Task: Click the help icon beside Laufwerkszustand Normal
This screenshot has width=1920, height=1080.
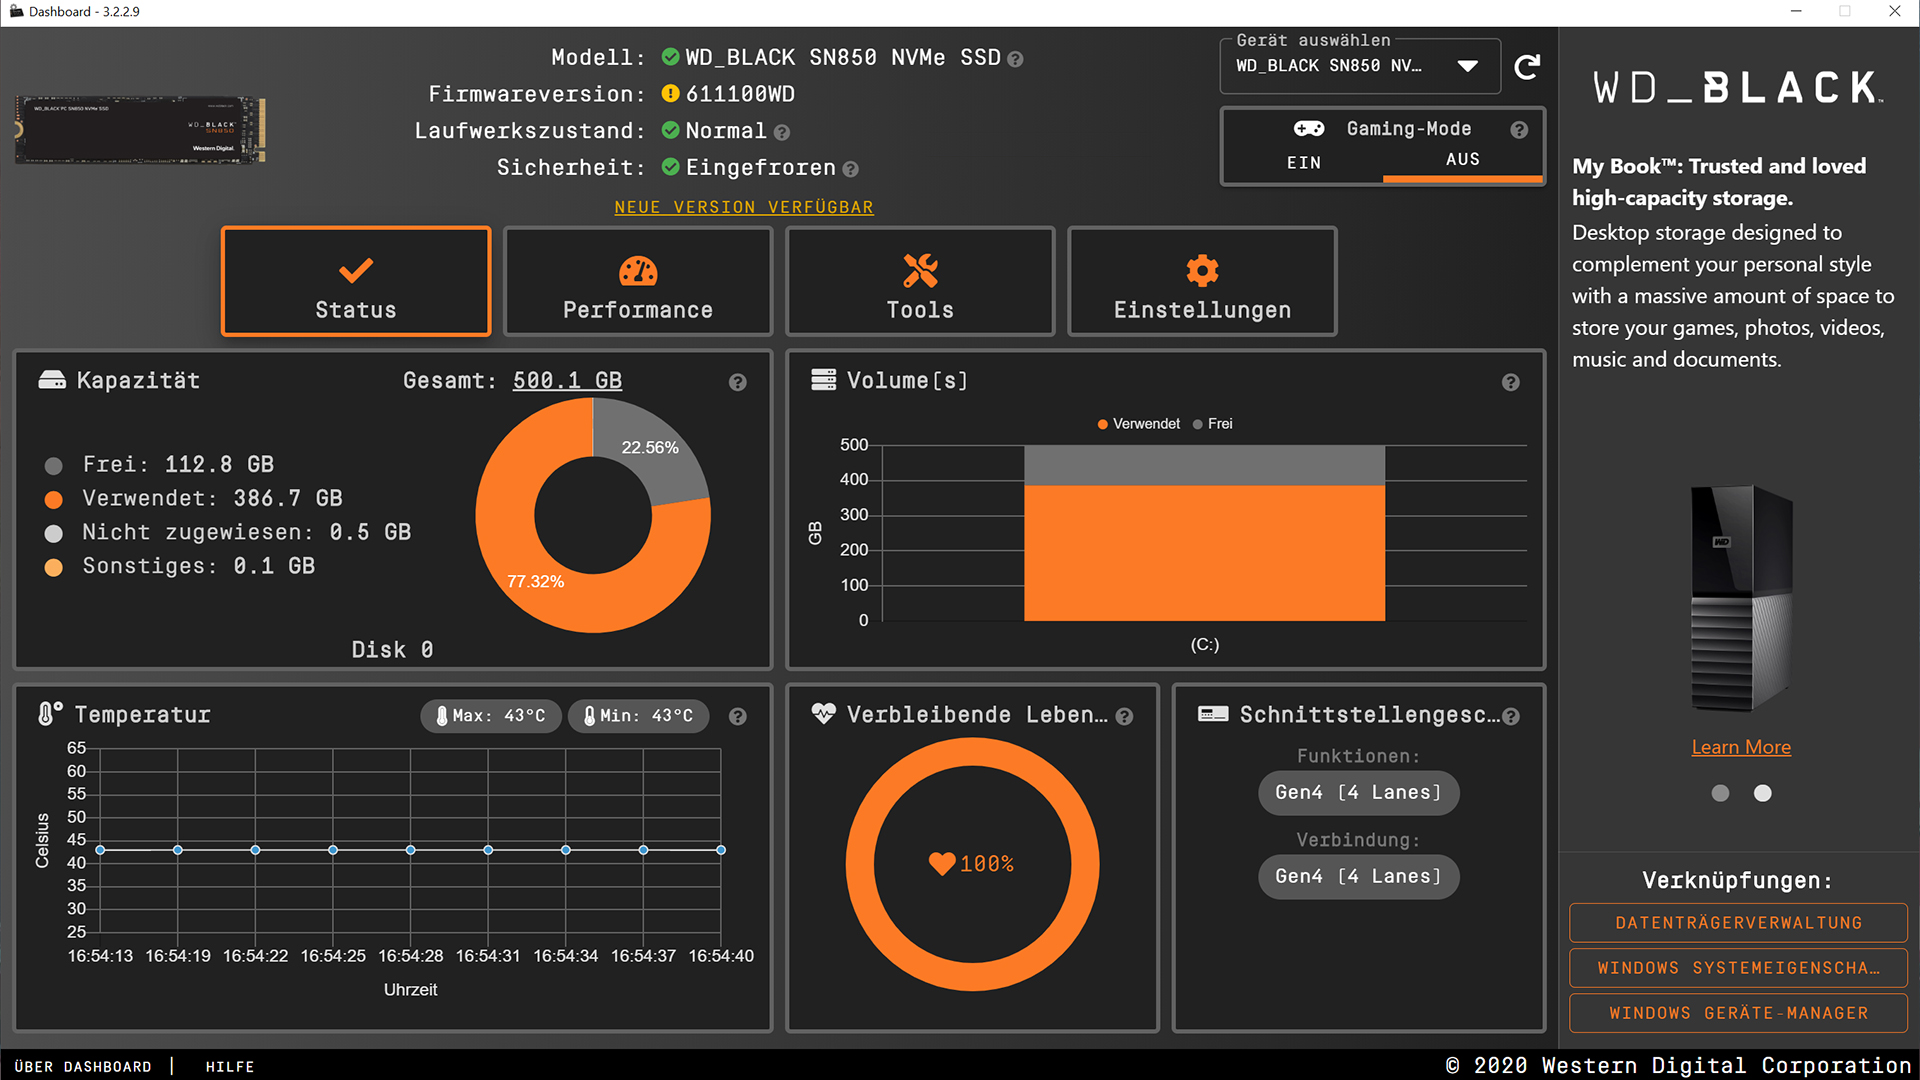Action: 782,132
